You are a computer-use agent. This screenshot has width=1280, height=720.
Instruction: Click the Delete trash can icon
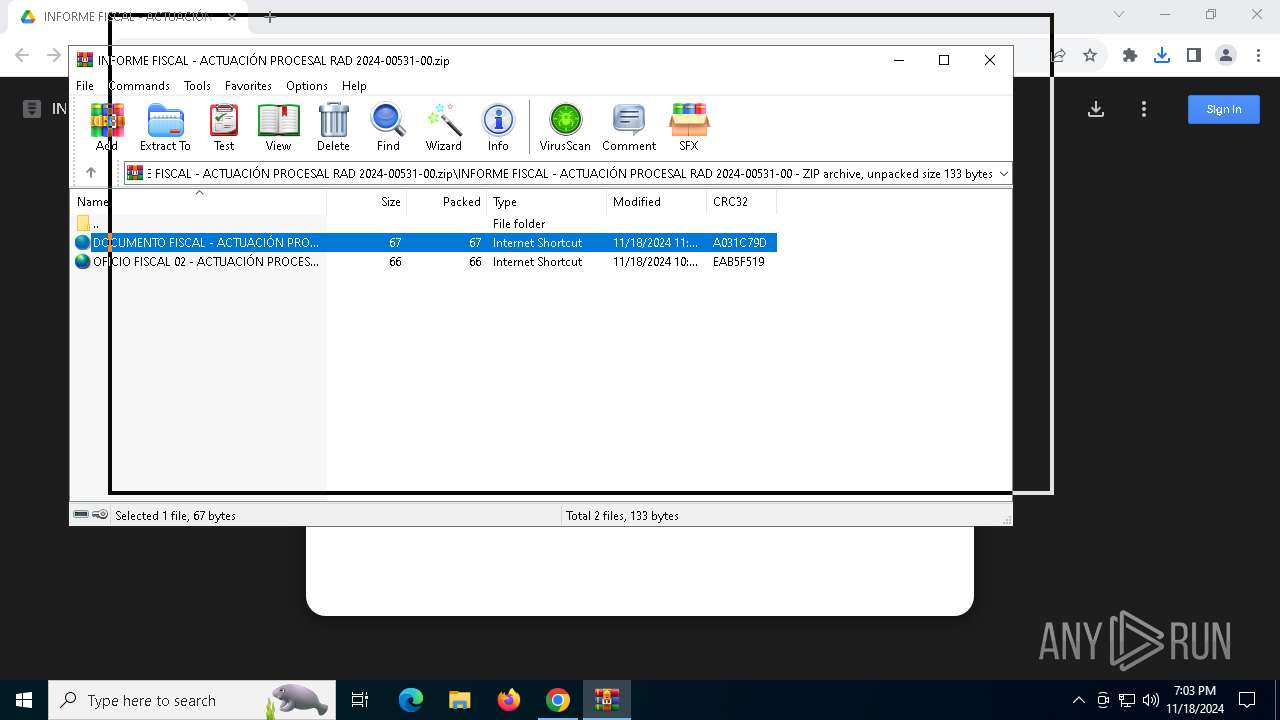[x=333, y=127]
